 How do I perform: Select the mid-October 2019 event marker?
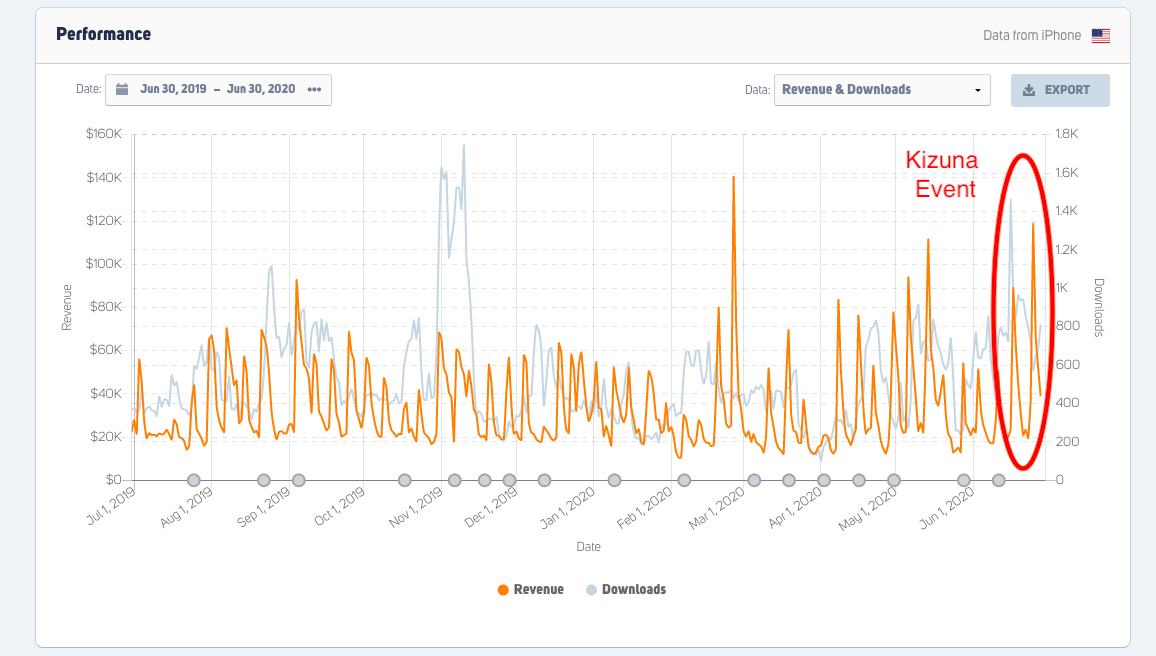(405, 480)
